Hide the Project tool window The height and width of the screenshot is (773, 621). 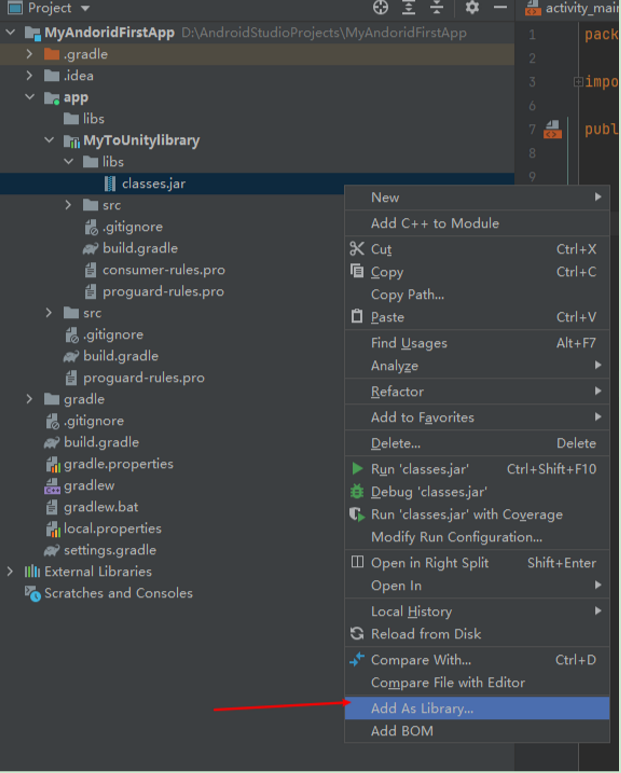click(500, 7)
